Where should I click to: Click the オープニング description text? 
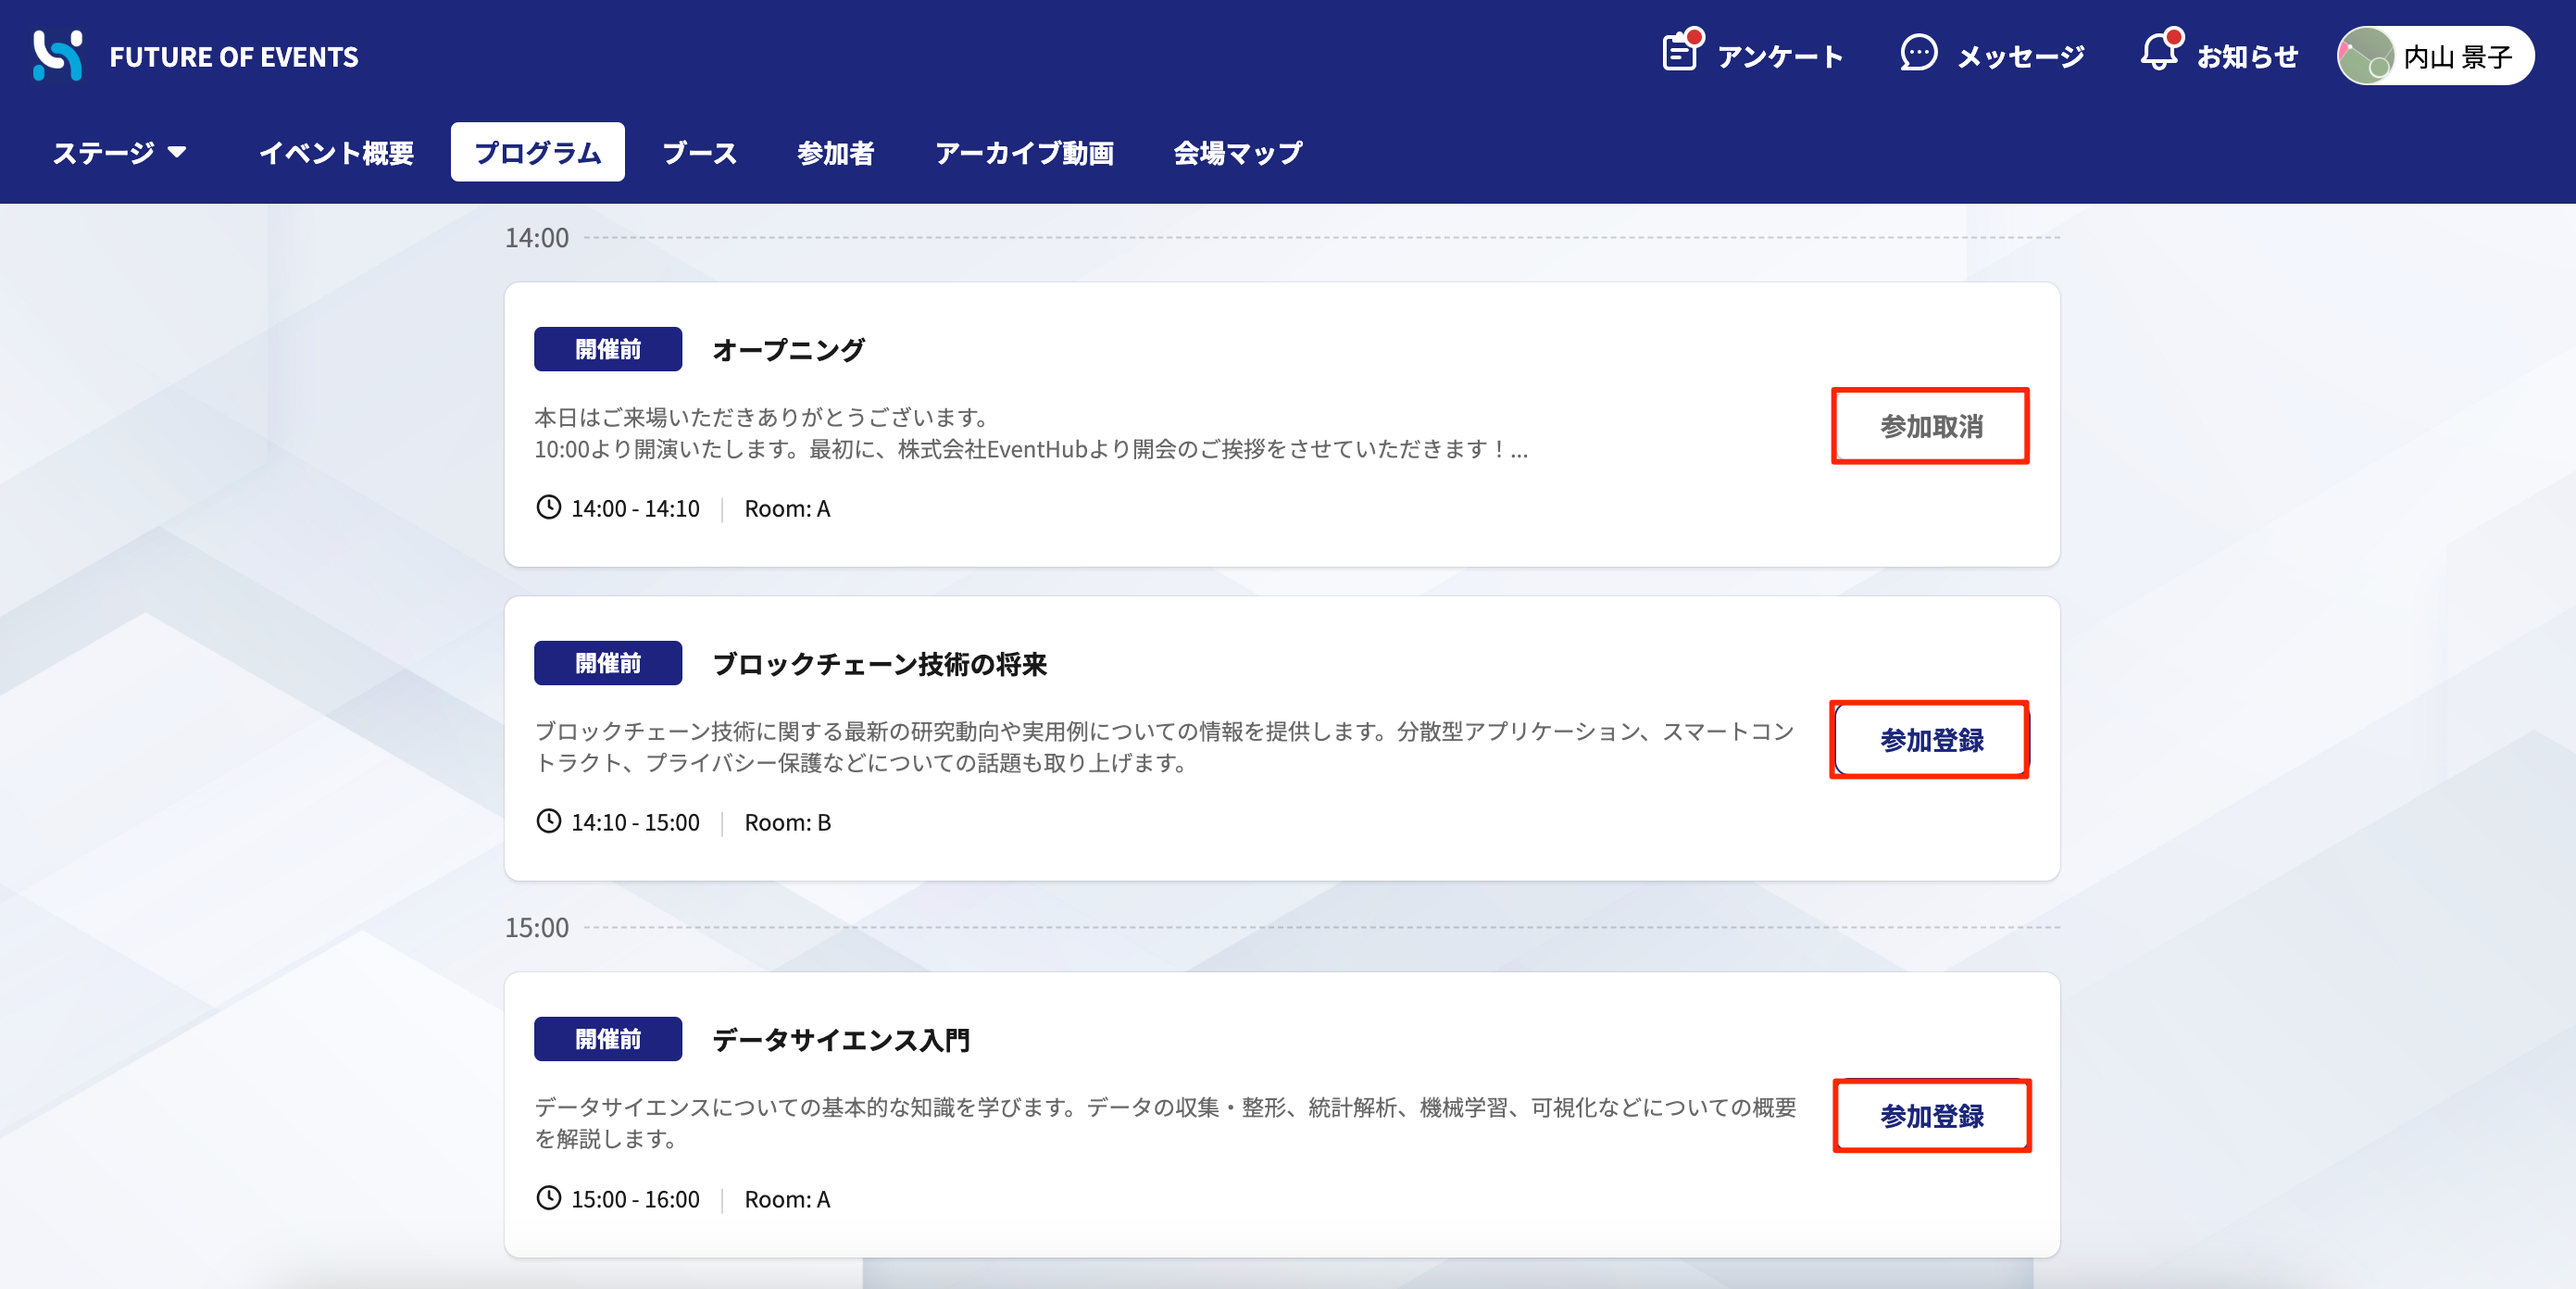click(1031, 433)
